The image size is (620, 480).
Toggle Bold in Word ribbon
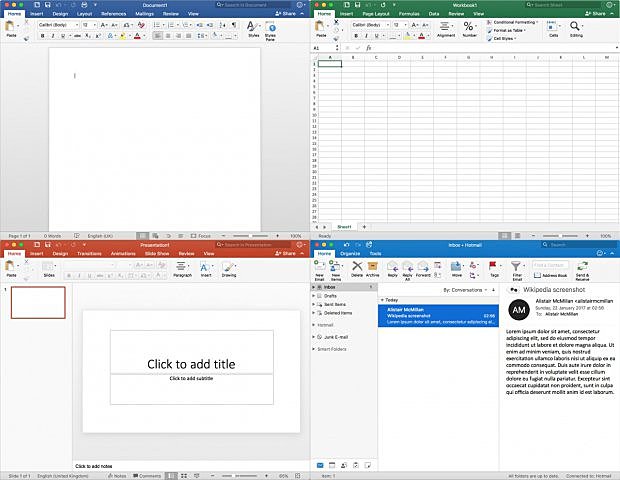[42, 36]
